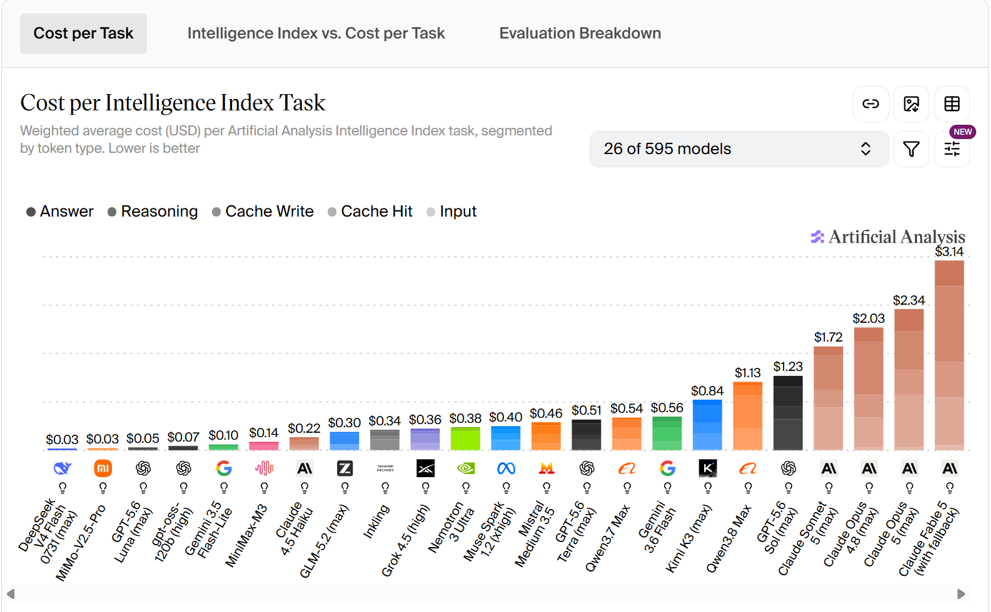Open chart settings sliders icon marked NEW
The height and width of the screenshot is (612, 991).
(952, 149)
